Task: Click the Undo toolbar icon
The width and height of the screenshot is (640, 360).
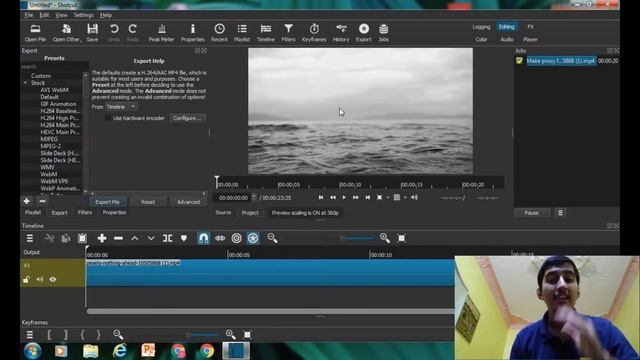Action: [x=114, y=33]
